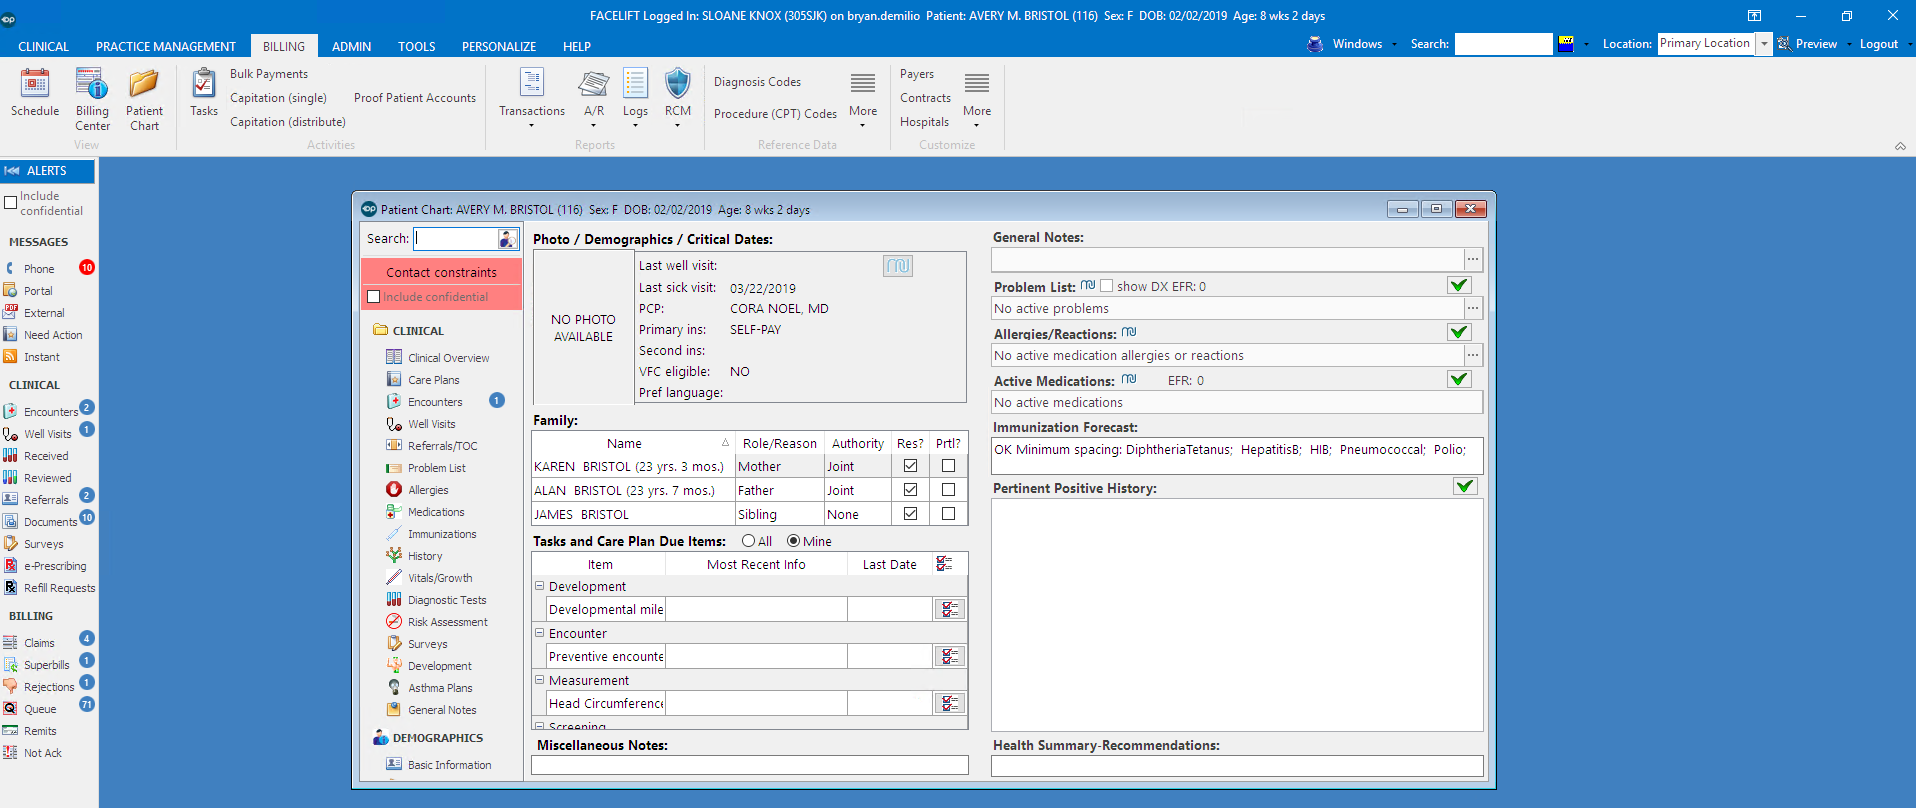Image resolution: width=1916 pixels, height=808 pixels.
Task: Click the Logout link
Action: 1878,44
